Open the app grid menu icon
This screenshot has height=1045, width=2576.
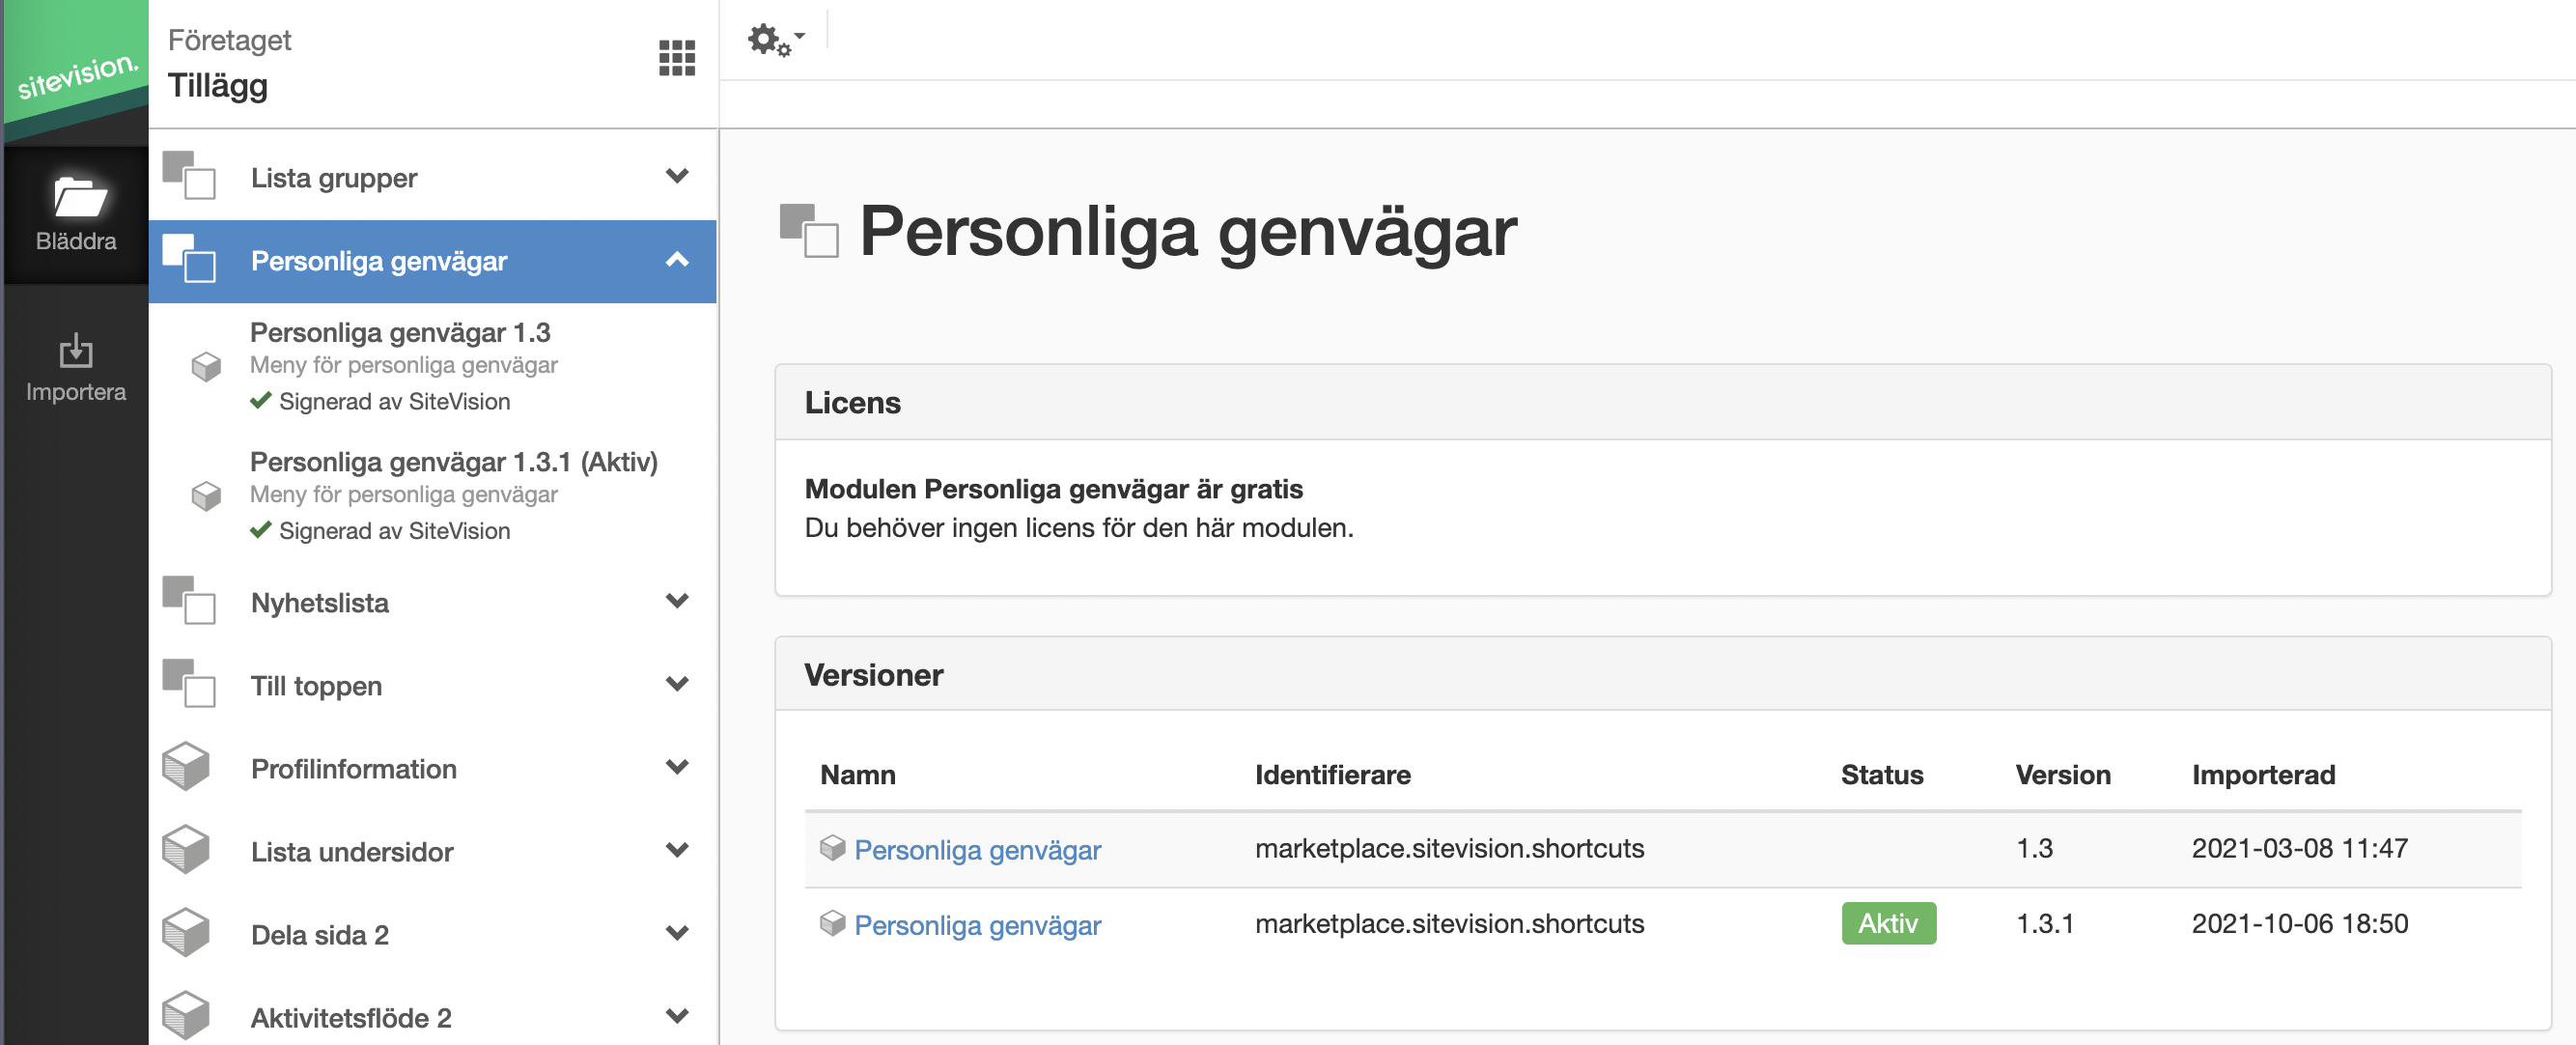point(677,58)
